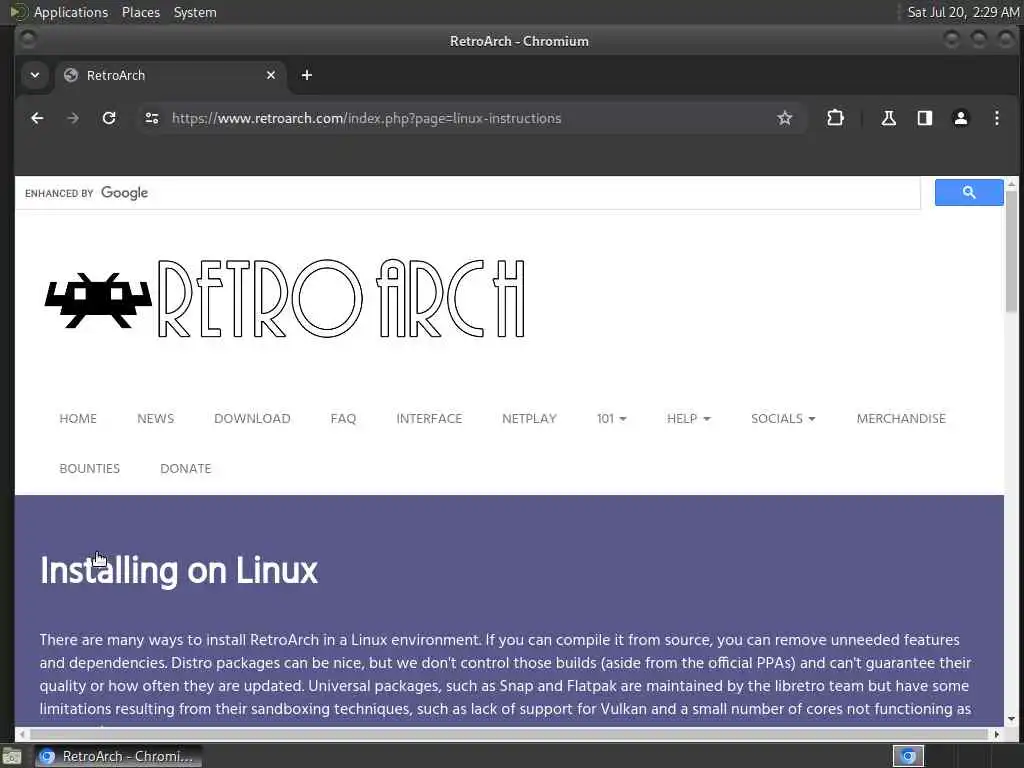
Task: Click the Enhanced by Google search field
Action: (468, 193)
